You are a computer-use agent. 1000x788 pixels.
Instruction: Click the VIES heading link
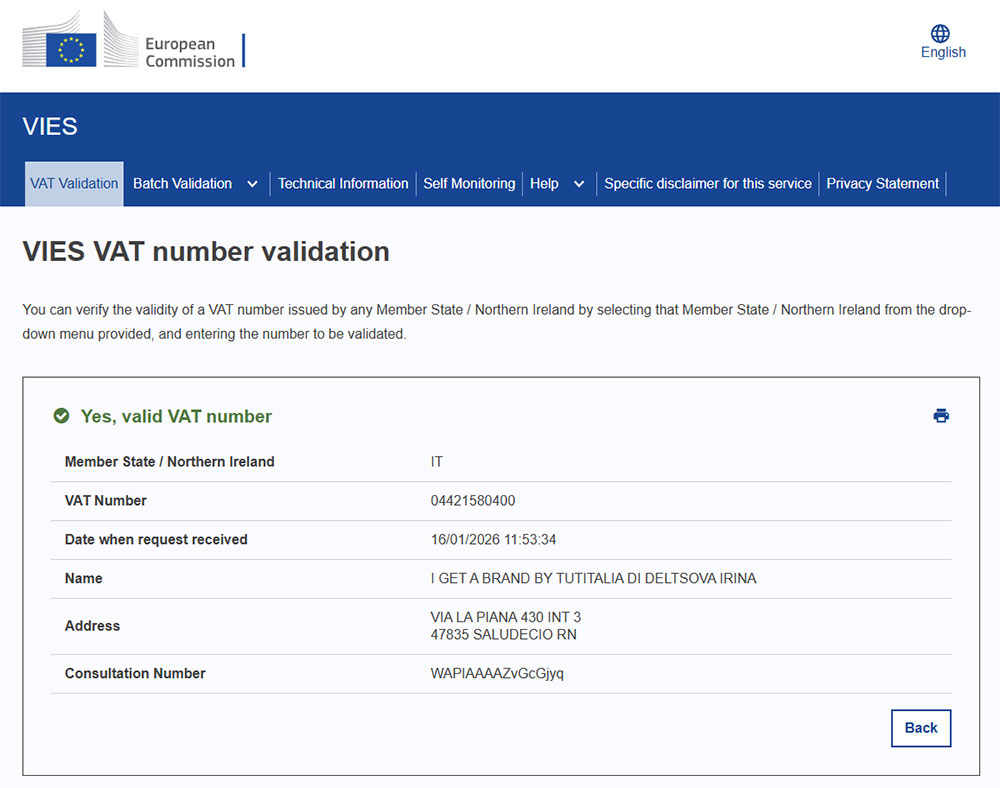click(49, 126)
